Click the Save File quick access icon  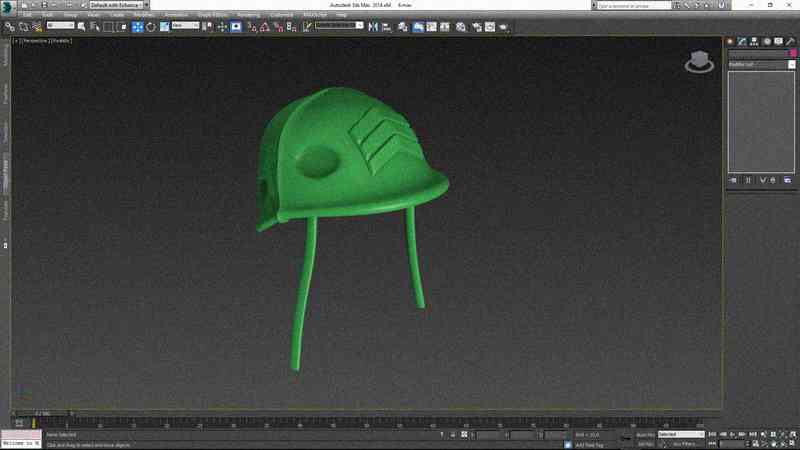pyautogui.click(x=44, y=5)
